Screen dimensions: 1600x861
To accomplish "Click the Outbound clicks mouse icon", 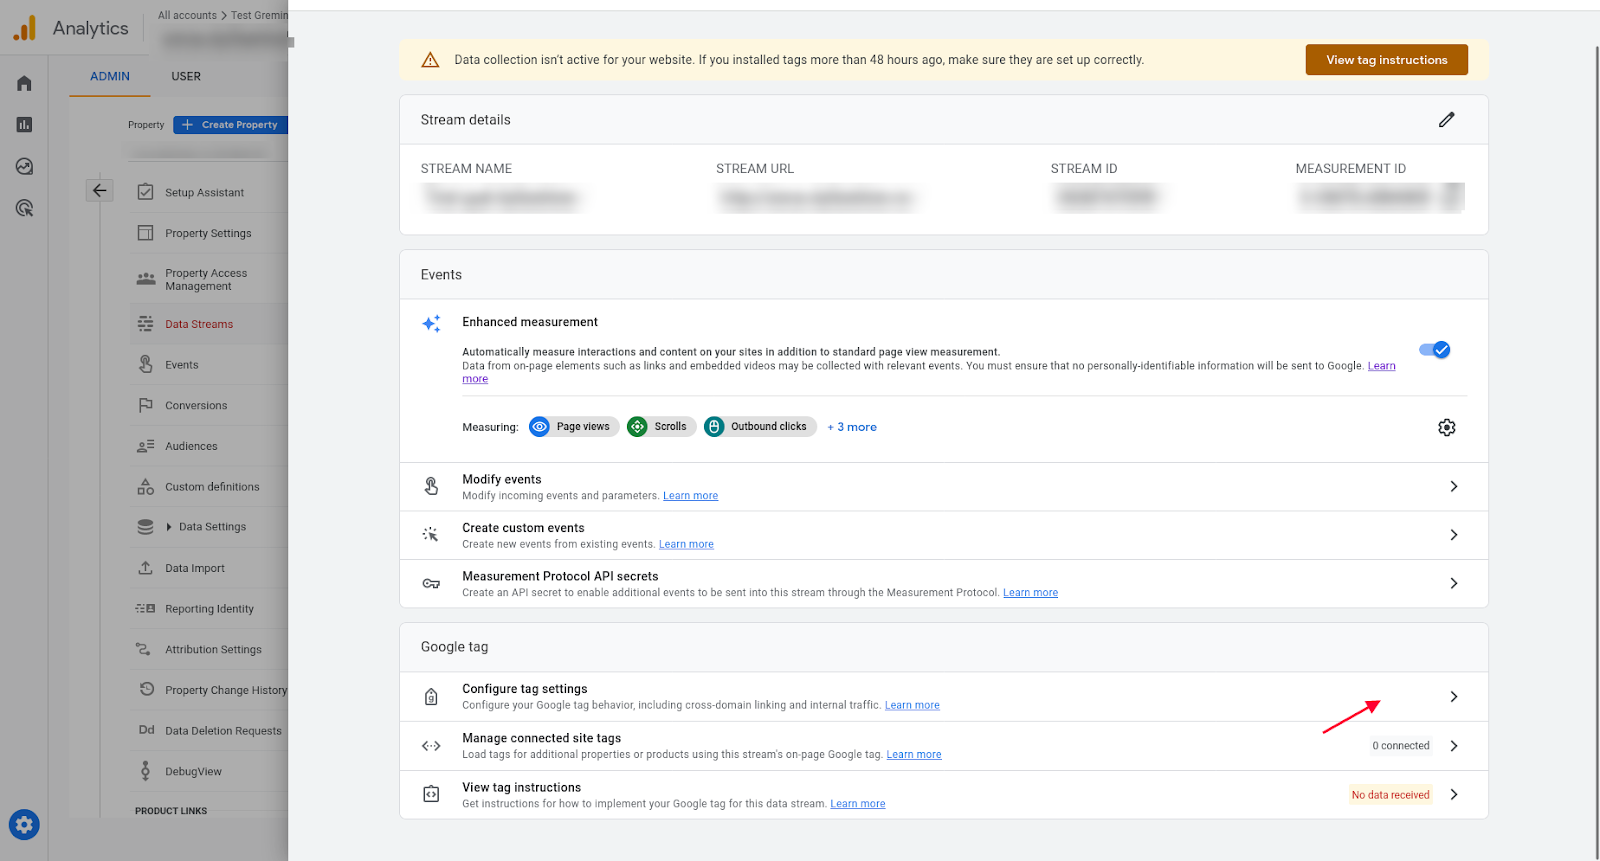I will point(714,427).
